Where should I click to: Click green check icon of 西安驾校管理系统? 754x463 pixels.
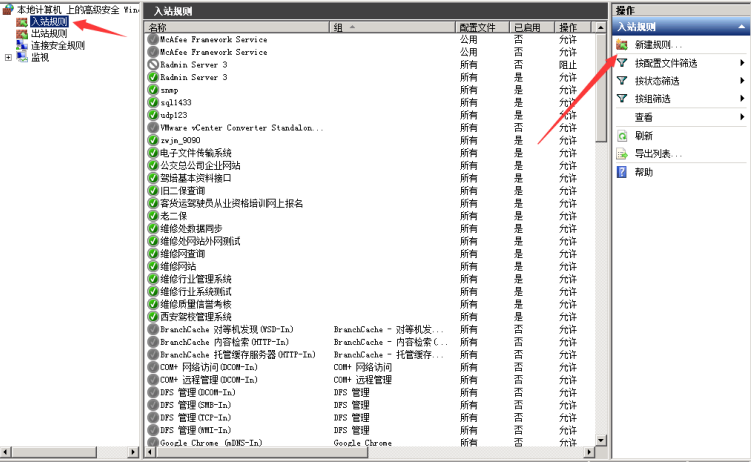point(153,317)
